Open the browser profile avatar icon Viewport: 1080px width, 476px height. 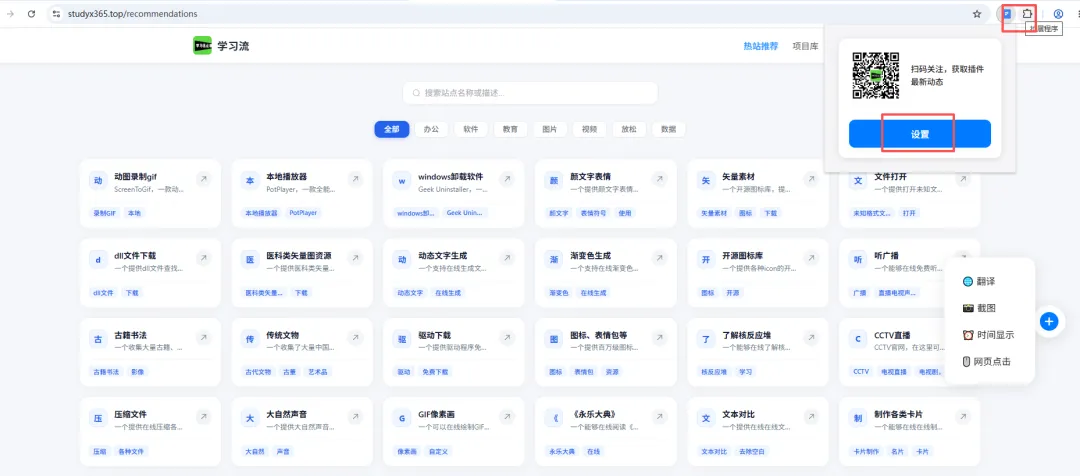[x=1059, y=14]
